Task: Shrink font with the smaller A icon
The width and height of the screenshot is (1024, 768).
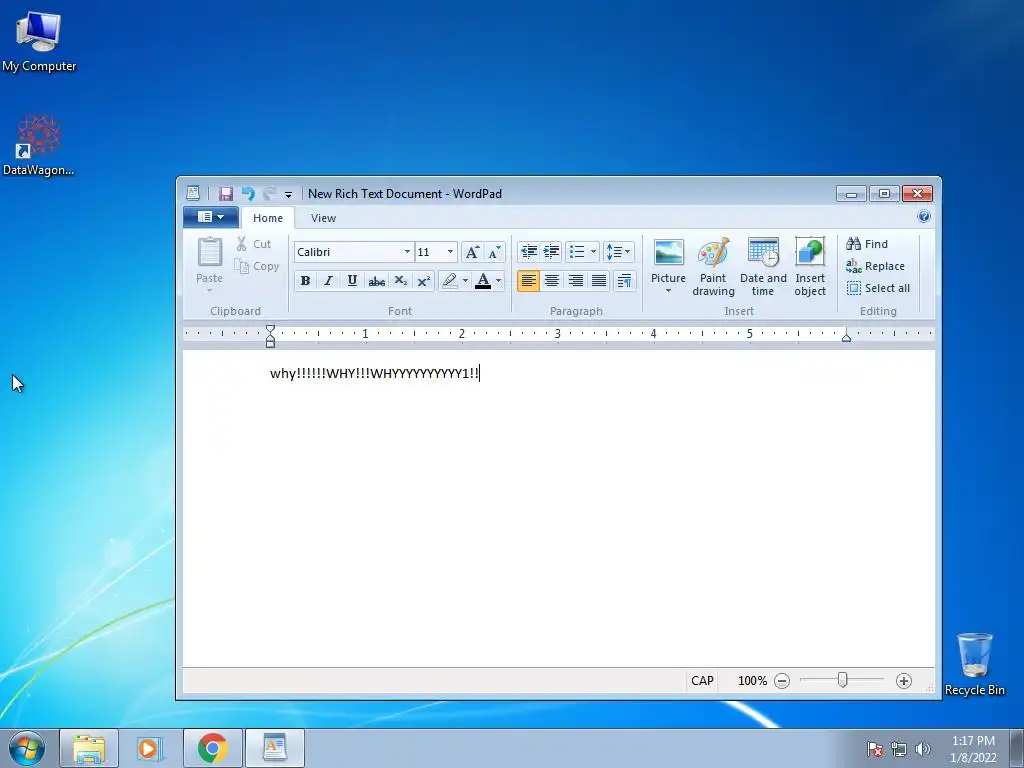Action: click(494, 252)
